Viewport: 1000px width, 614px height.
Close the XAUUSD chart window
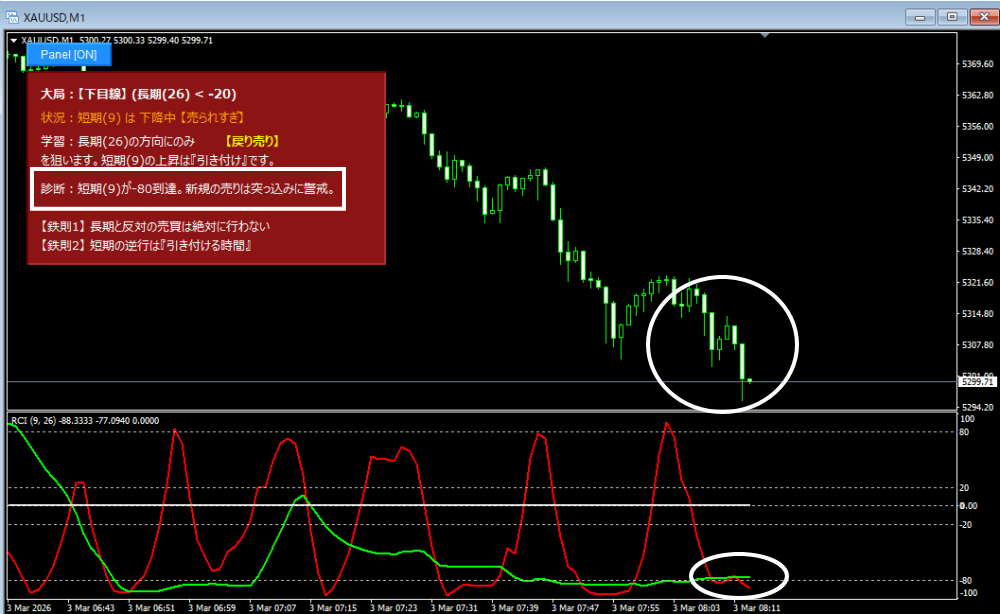[976, 17]
